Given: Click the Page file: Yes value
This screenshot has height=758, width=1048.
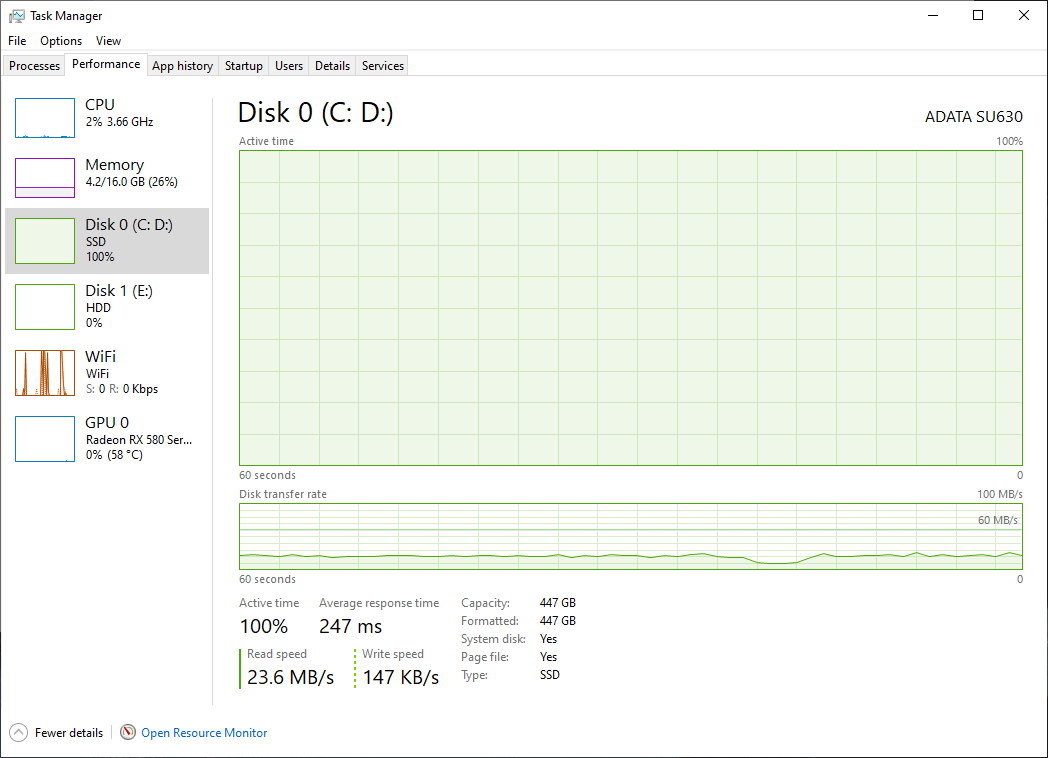Looking at the screenshot, I should [x=548, y=657].
